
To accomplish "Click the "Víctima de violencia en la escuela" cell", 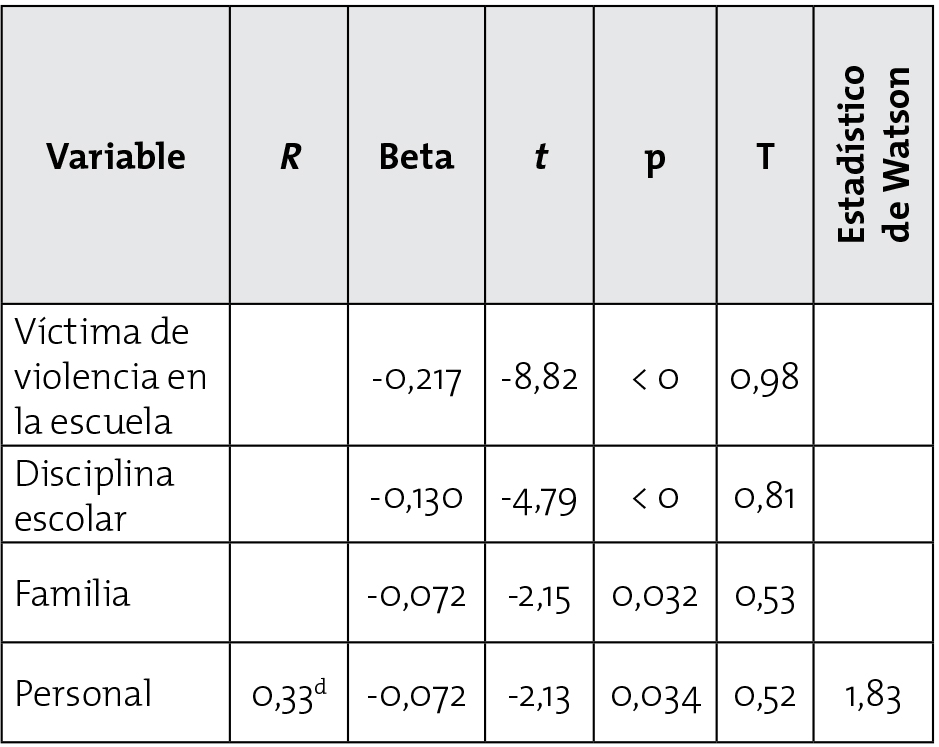I will tap(110, 376).
